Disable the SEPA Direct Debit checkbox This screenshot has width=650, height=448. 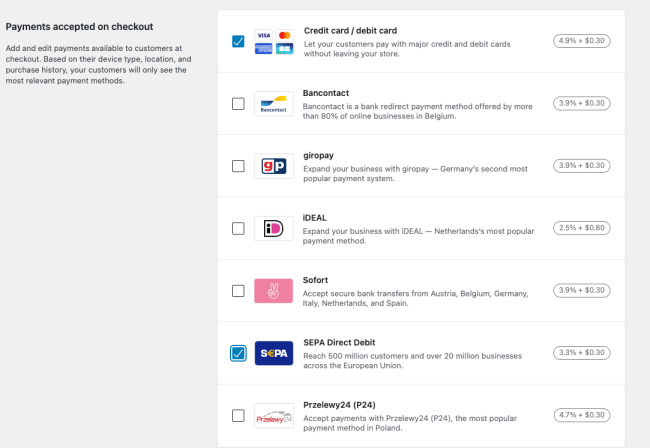(238, 353)
